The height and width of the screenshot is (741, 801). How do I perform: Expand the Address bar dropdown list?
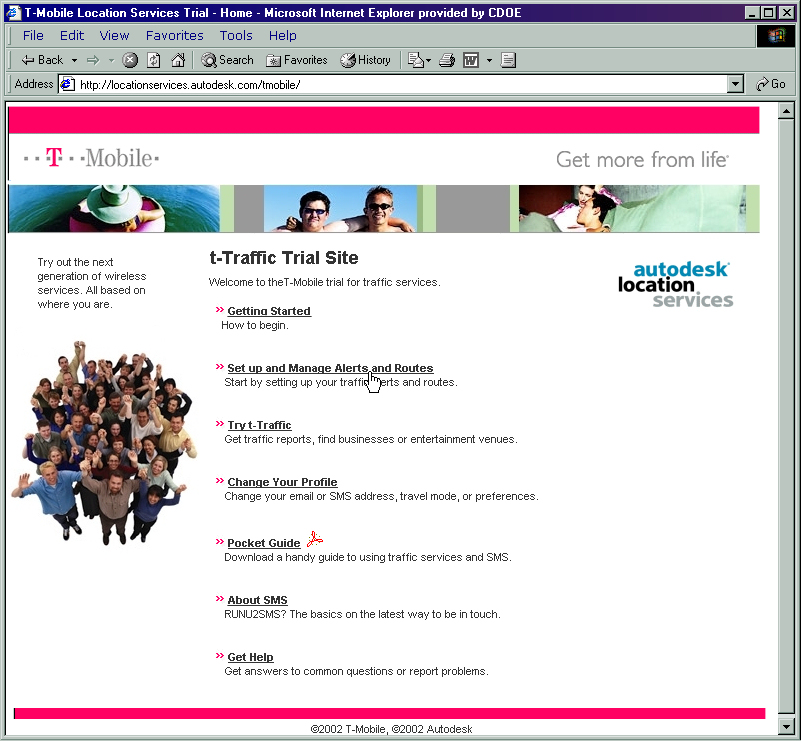[x=735, y=84]
